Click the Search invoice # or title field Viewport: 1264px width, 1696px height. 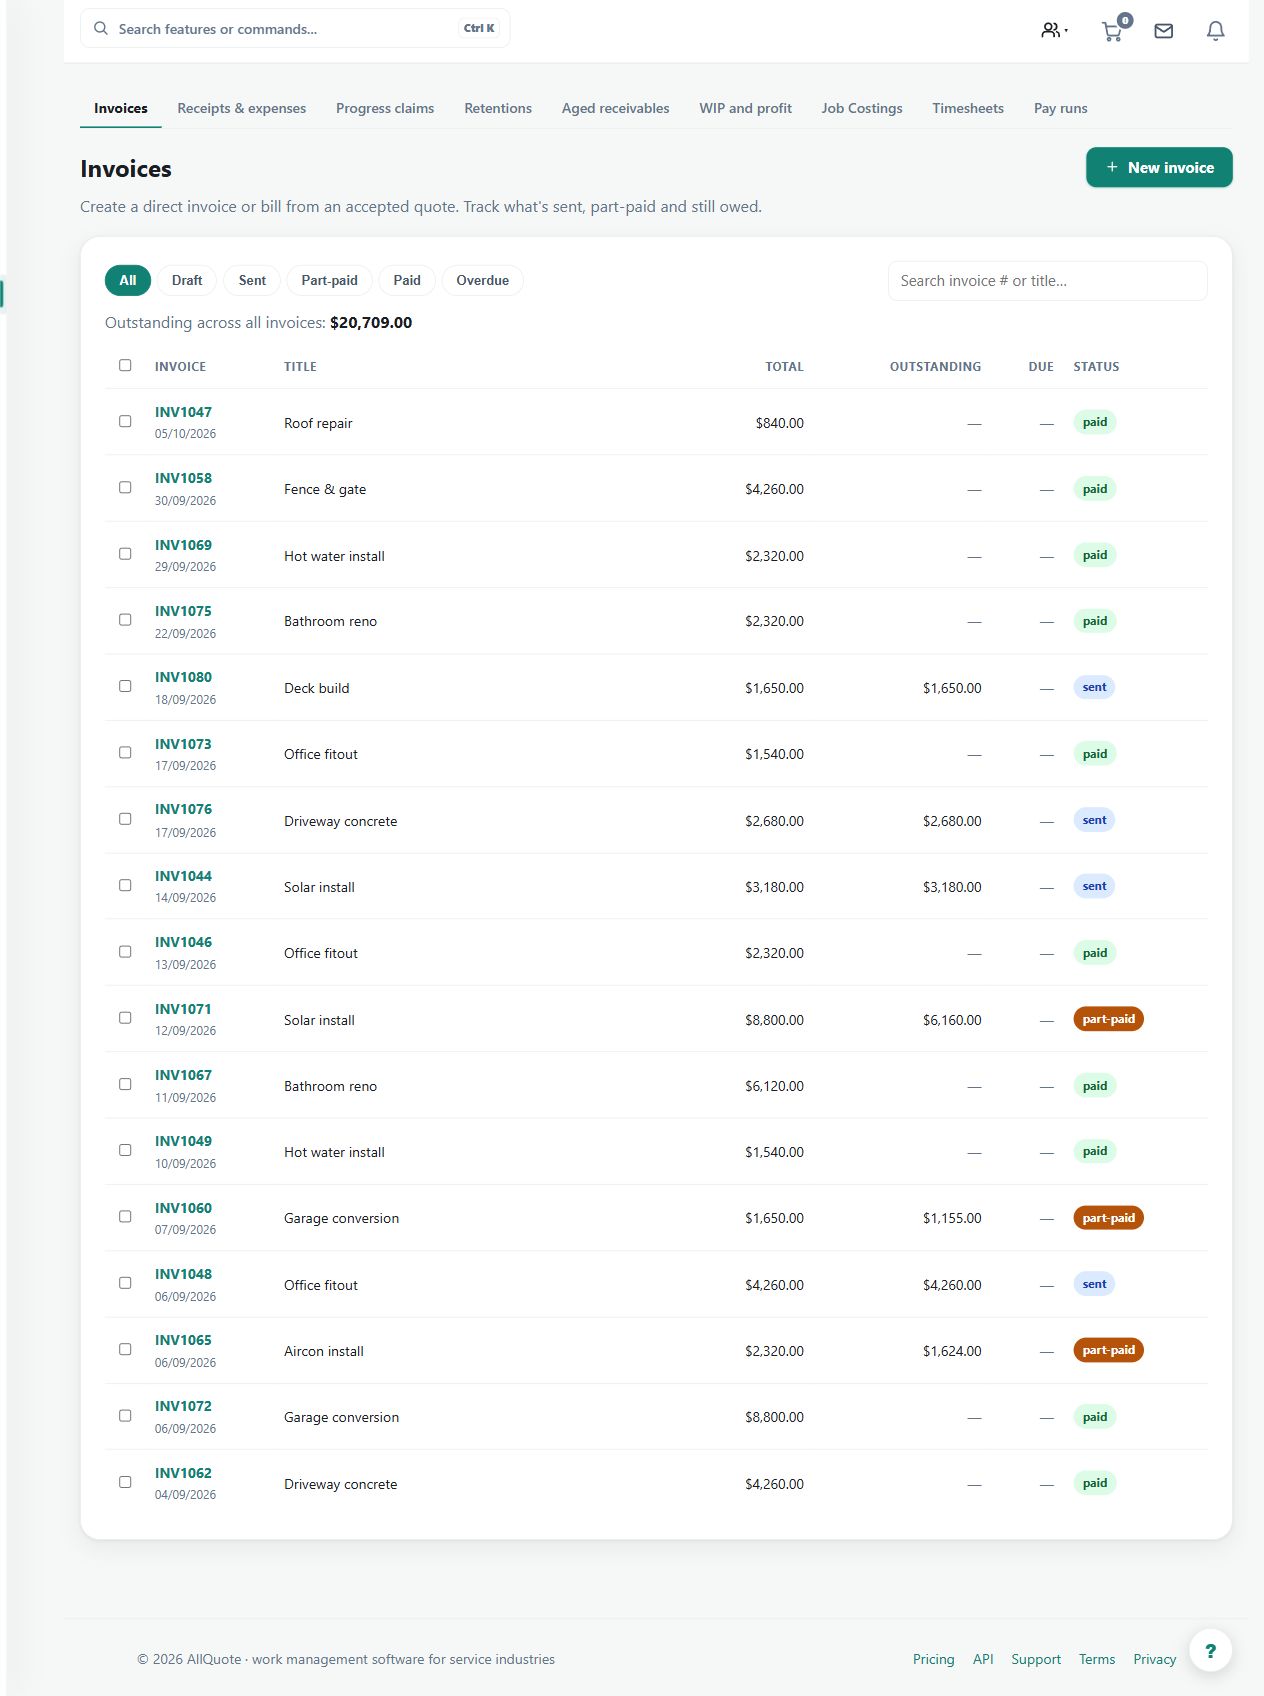pyautogui.click(x=1047, y=281)
